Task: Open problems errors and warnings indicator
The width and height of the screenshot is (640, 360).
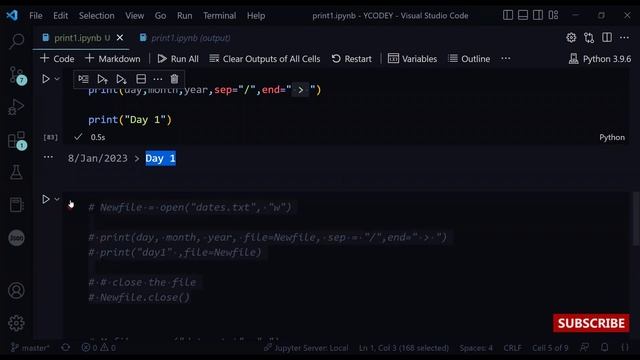Action: [x=98, y=348]
